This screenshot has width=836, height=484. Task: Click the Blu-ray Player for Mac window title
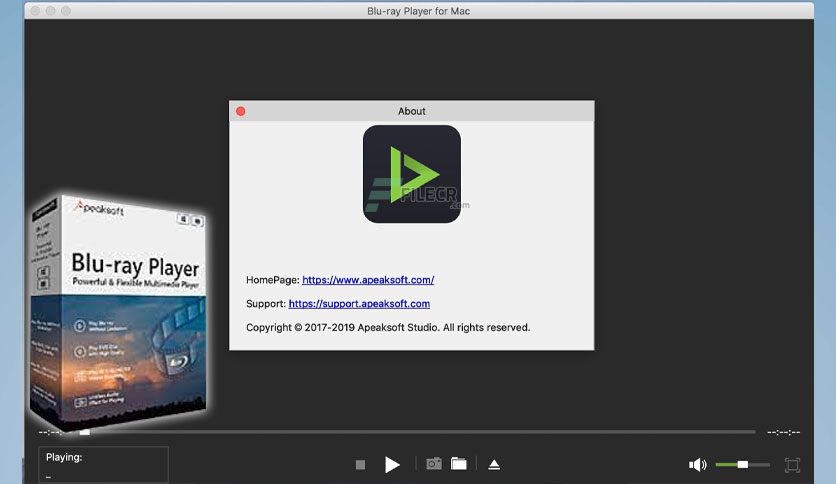click(x=419, y=11)
